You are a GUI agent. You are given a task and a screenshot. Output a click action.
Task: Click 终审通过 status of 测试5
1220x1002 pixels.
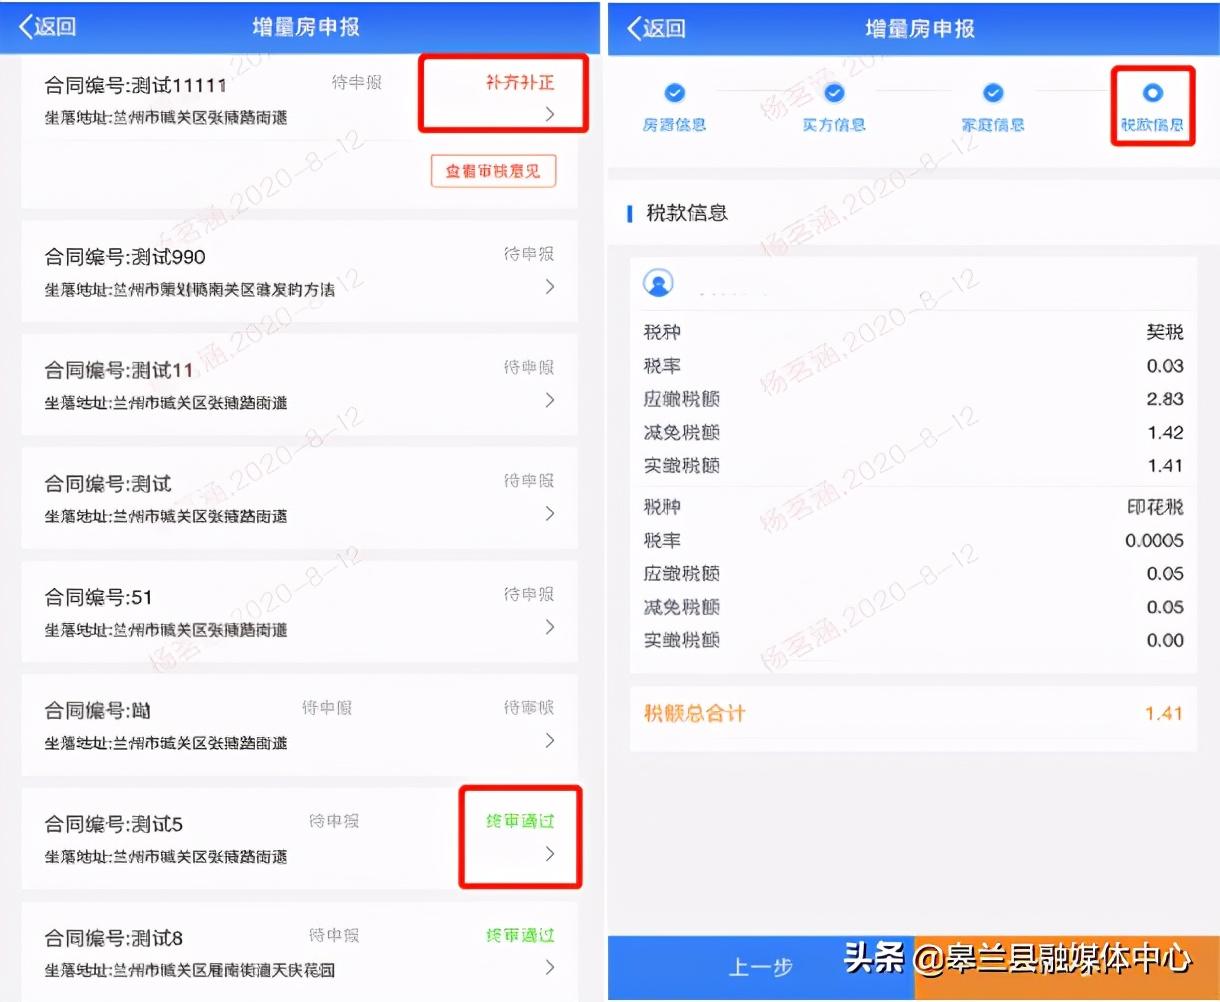pos(520,821)
